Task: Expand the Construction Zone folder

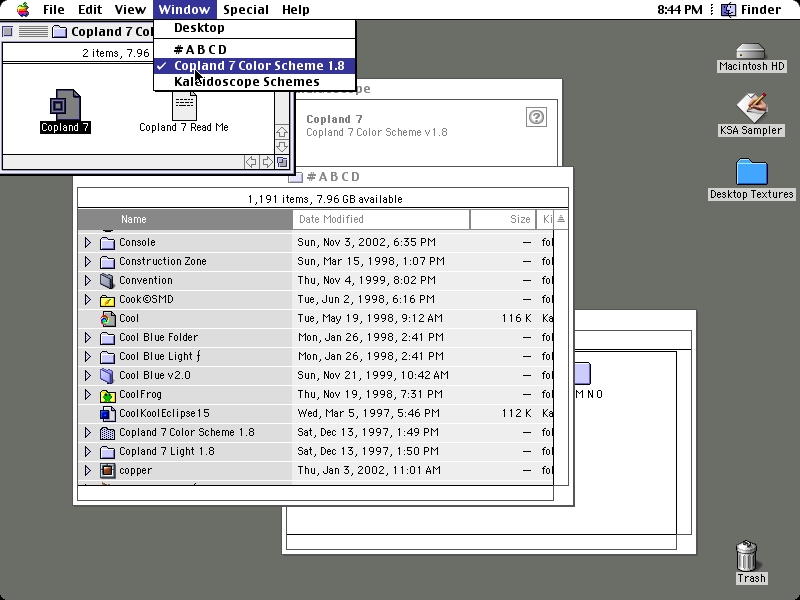Action: 88,261
